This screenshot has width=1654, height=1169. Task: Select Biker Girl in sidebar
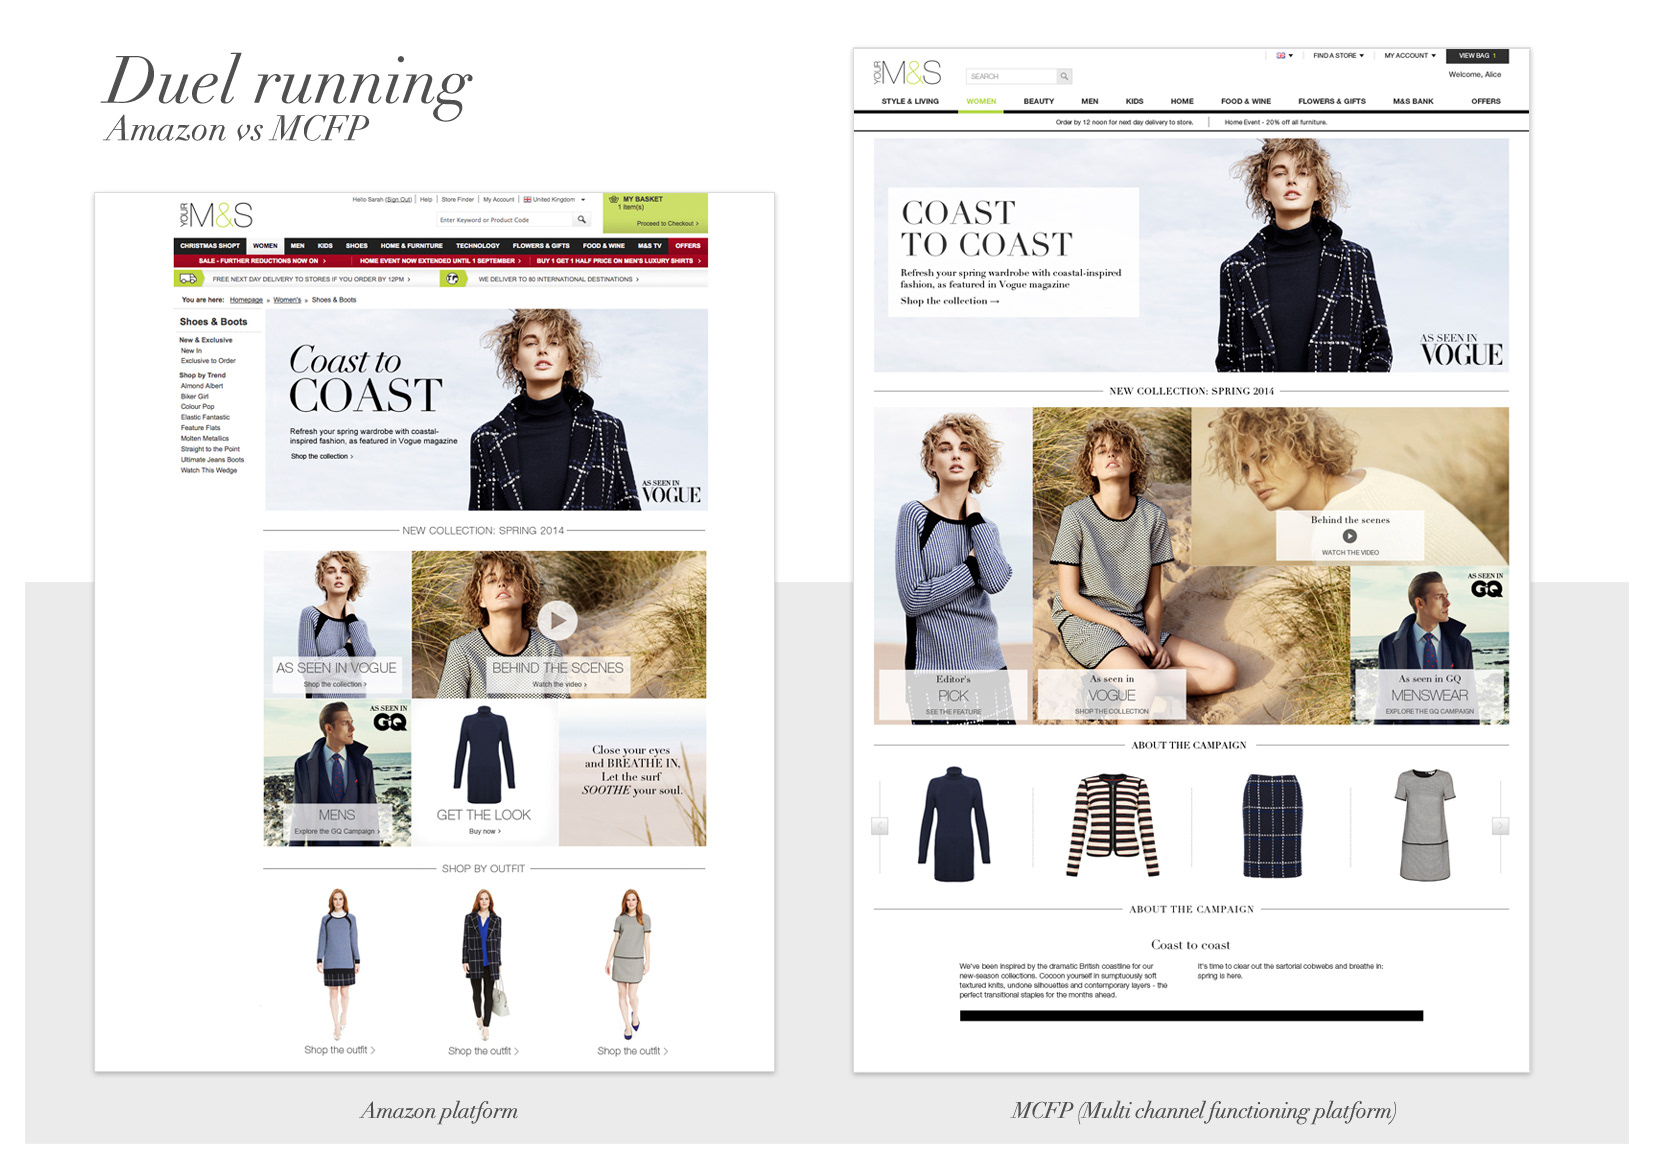(x=195, y=397)
